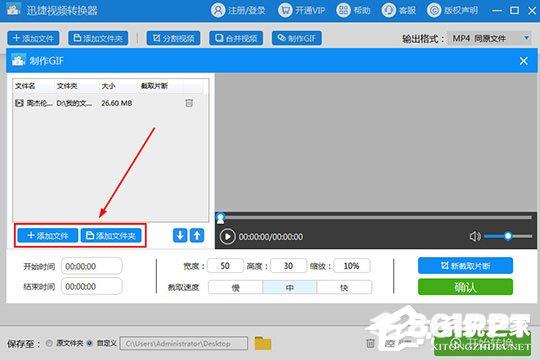The width and height of the screenshot is (540, 360).
Task: Click the 开始时间 input field
Action: pyautogui.click(x=92, y=266)
